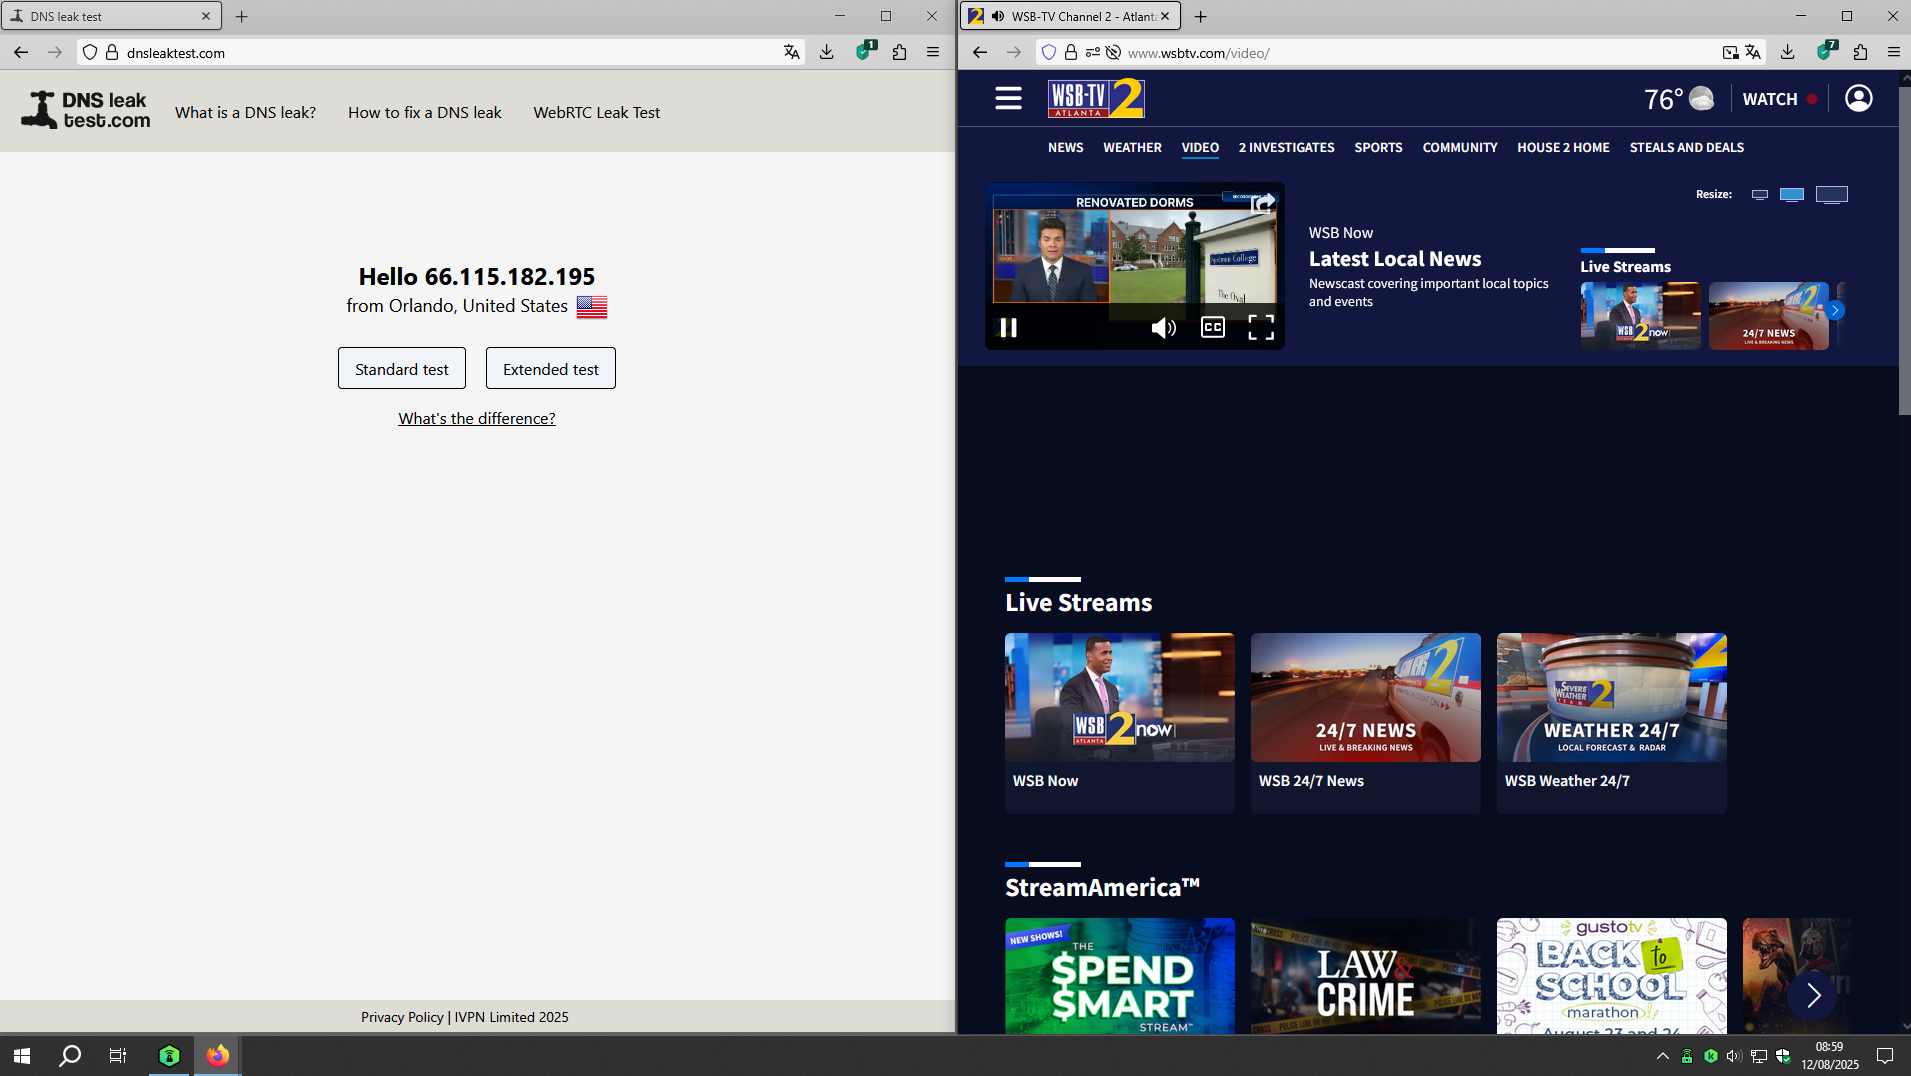Advance the StreamAmerica carousel with next arrow

coord(1812,995)
